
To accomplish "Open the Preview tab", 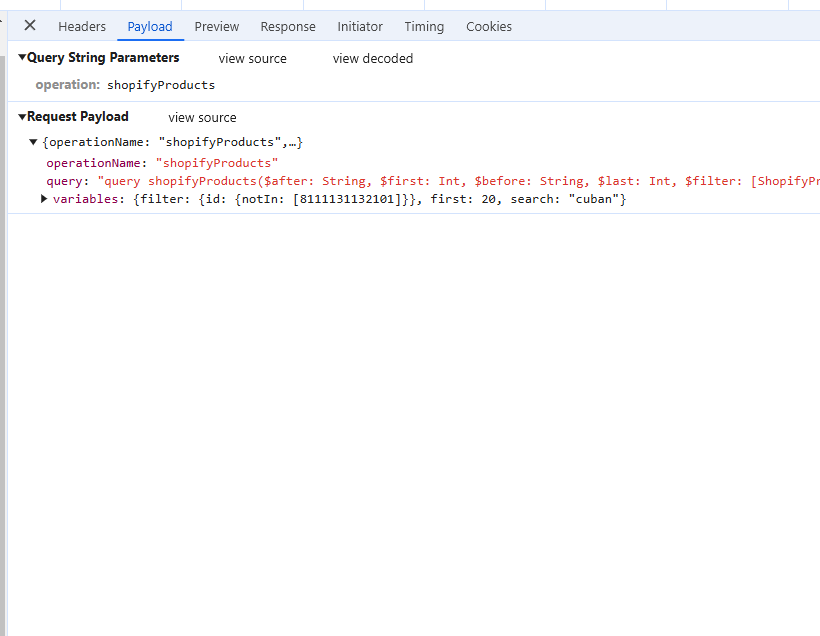I will [x=216, y=26].
